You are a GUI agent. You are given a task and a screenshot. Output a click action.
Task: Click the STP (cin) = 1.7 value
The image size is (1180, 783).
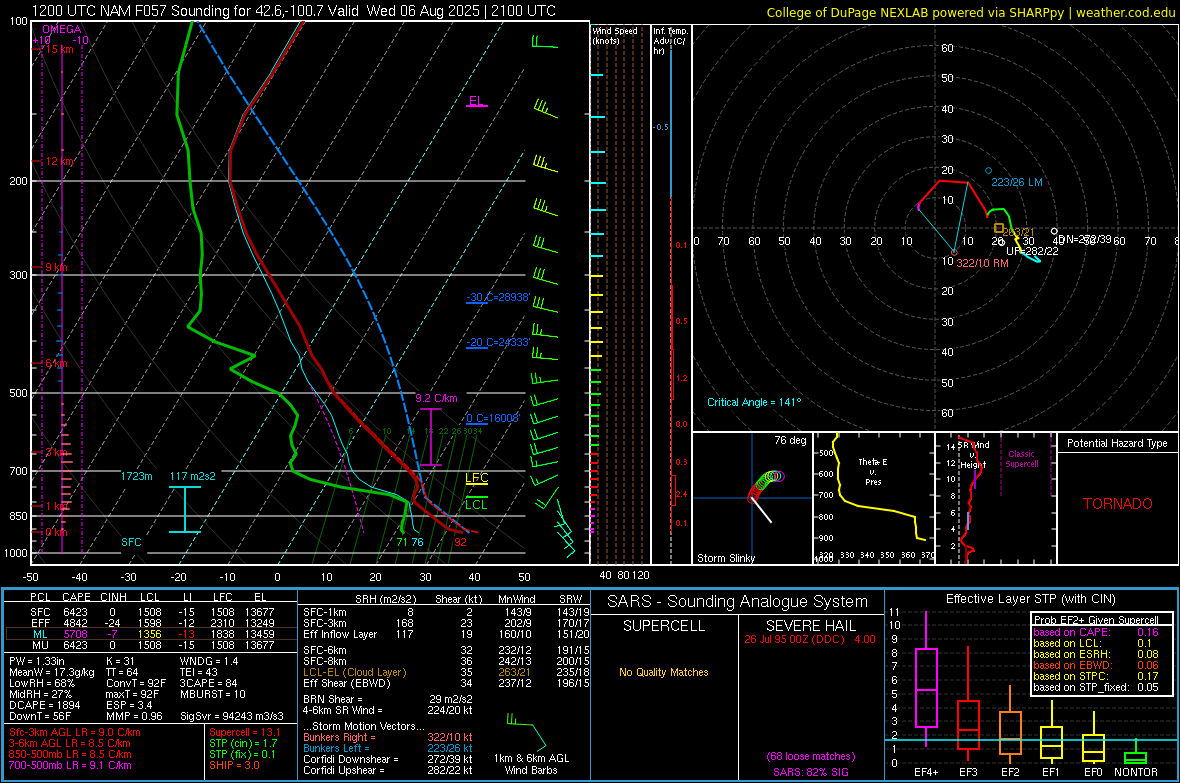click(243, 743)
